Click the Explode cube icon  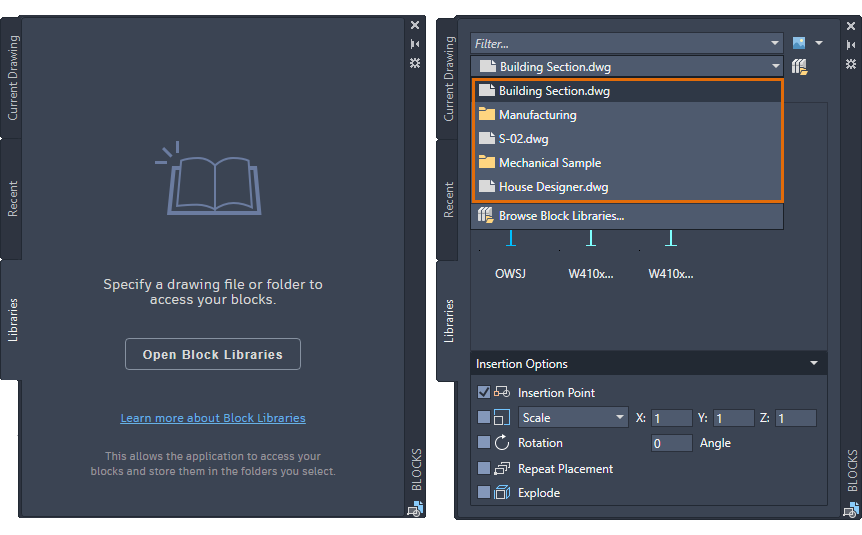coord(502,492)
